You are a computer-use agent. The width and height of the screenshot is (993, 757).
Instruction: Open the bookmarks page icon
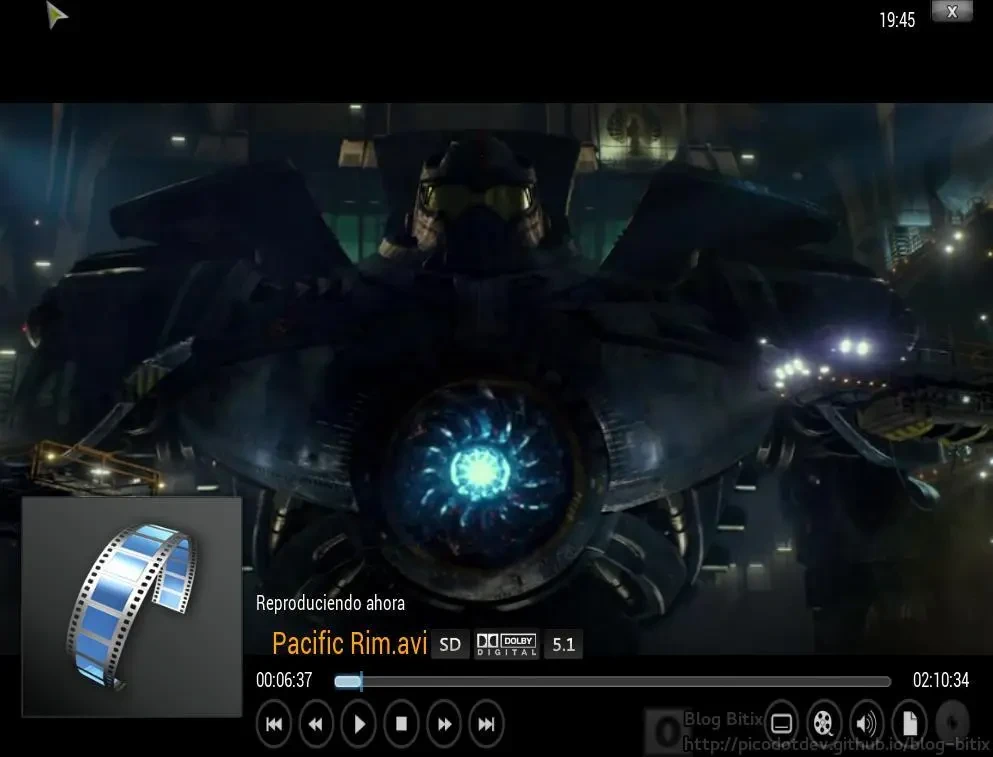[x=909, y=723]
